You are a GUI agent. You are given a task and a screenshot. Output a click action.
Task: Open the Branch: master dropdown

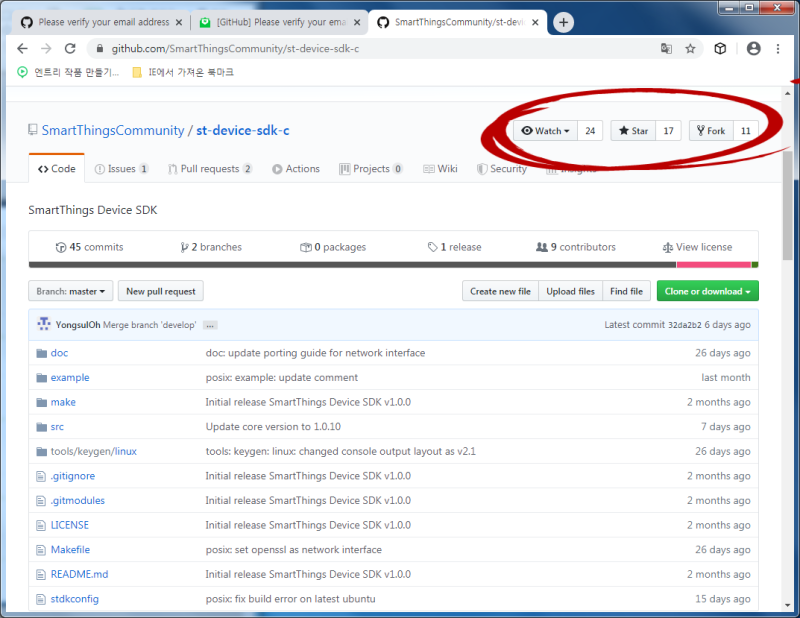70,291
